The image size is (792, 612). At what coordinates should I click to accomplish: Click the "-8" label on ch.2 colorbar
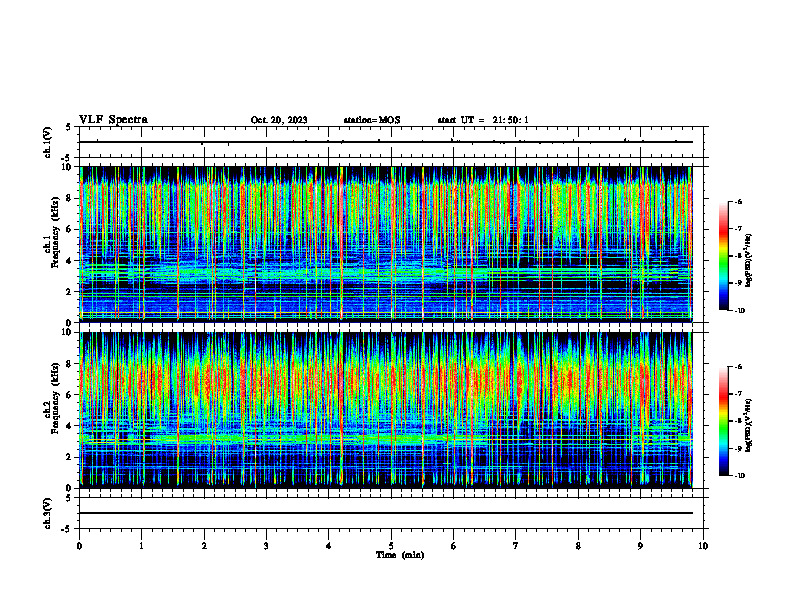coord(738,422)
